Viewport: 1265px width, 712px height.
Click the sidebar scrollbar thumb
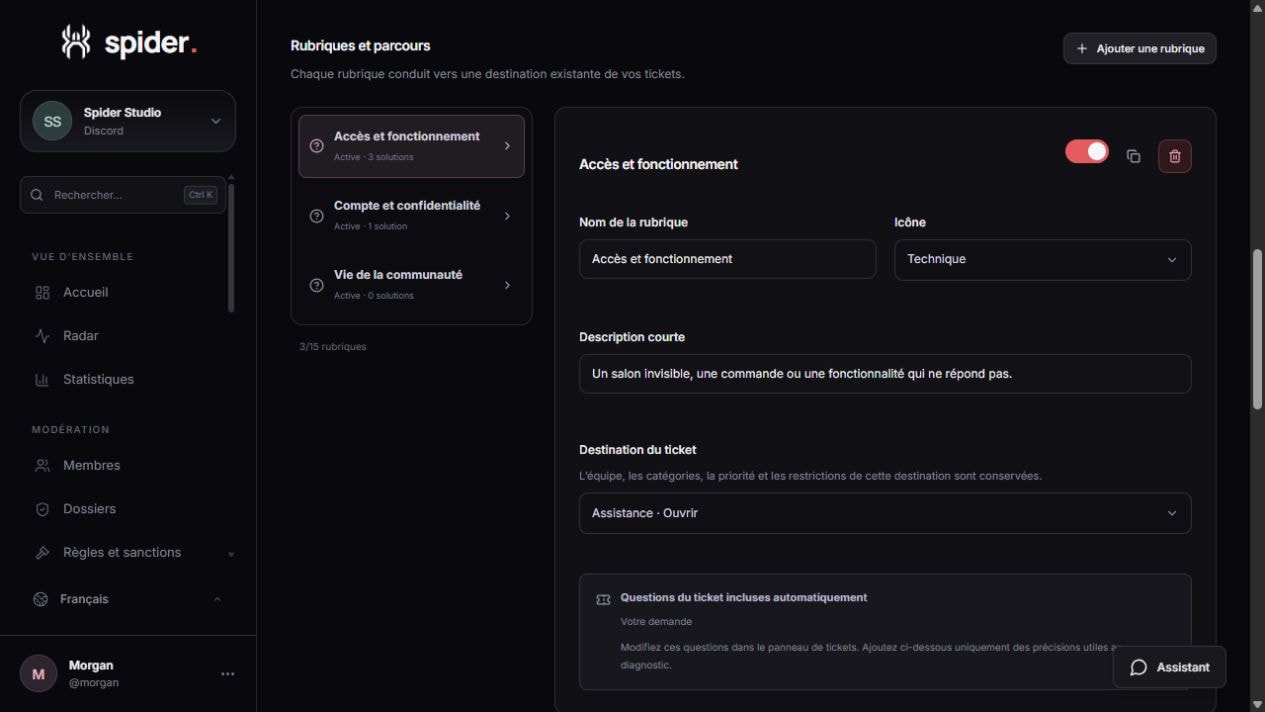[232, 246]
